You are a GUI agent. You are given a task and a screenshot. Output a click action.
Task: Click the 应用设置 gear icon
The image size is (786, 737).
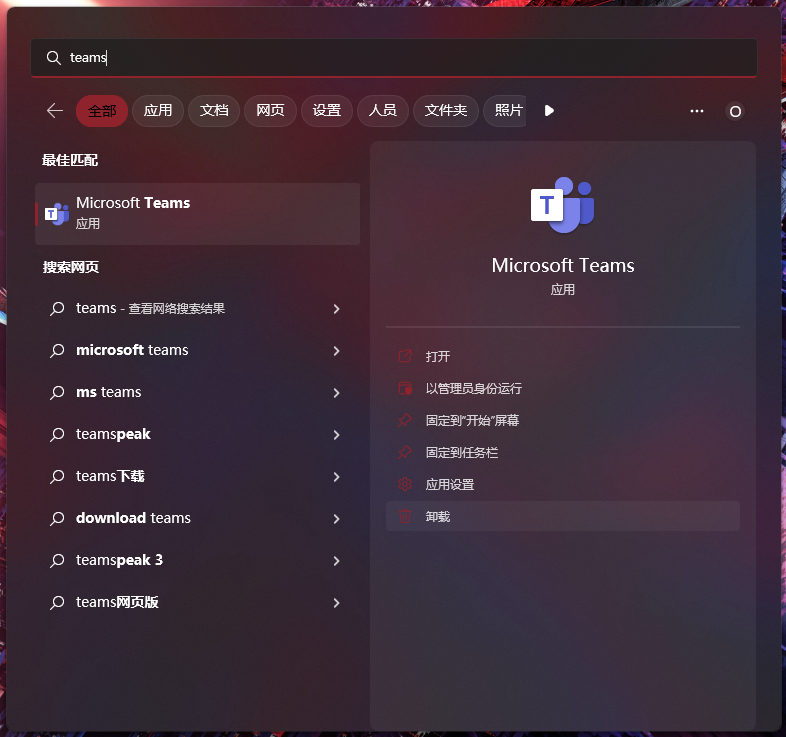(x=405, y=484)
